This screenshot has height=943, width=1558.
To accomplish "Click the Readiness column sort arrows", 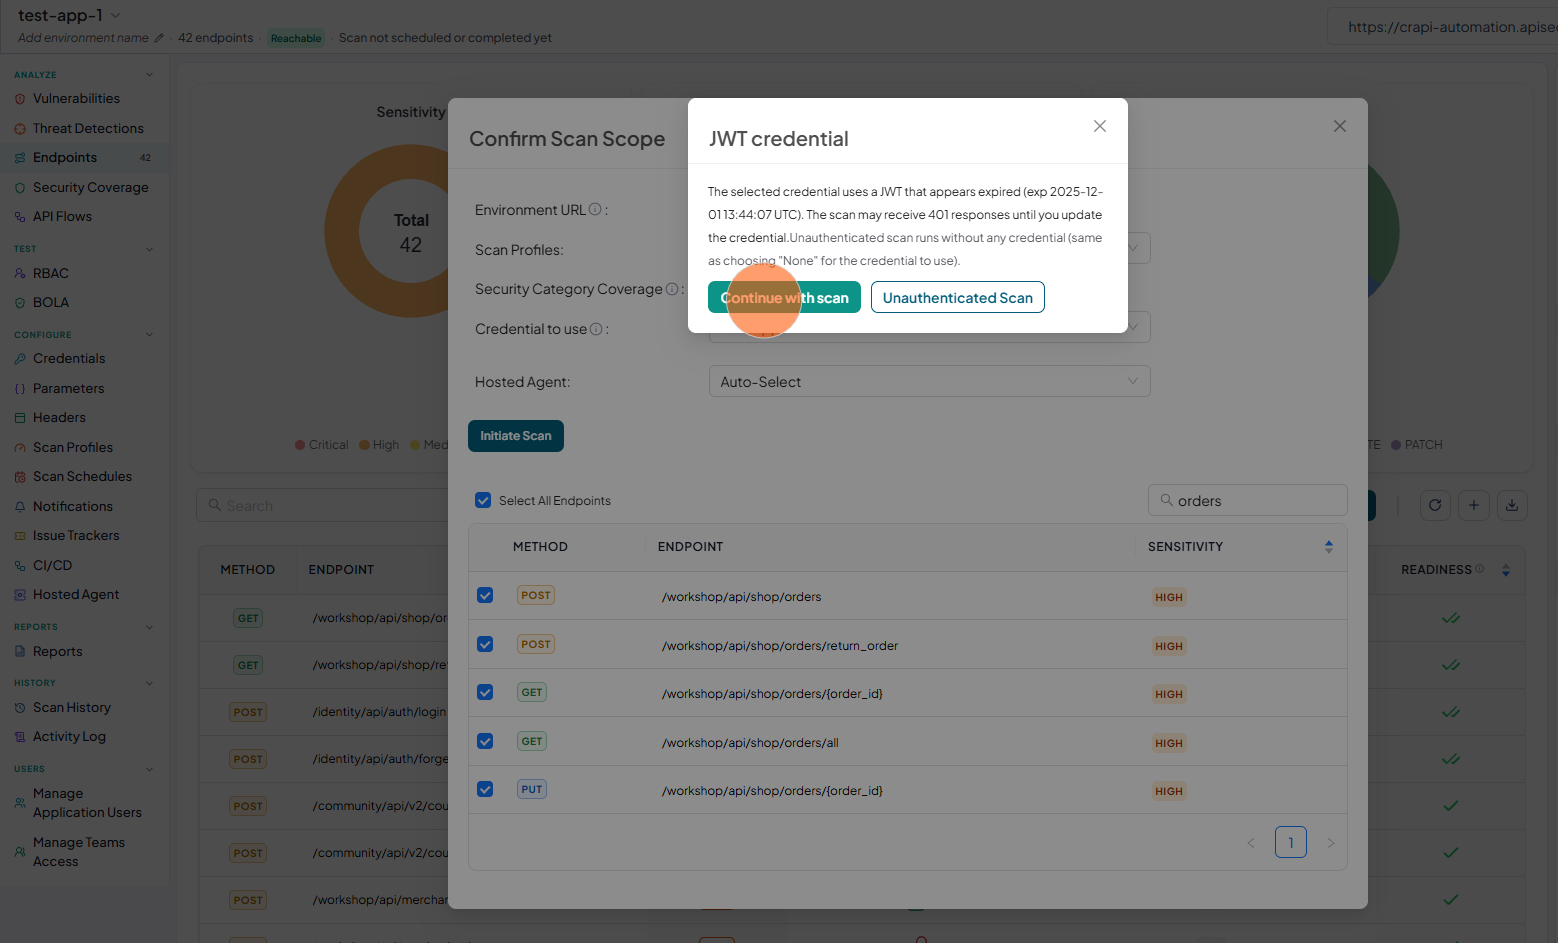I will pos(1506,570).
